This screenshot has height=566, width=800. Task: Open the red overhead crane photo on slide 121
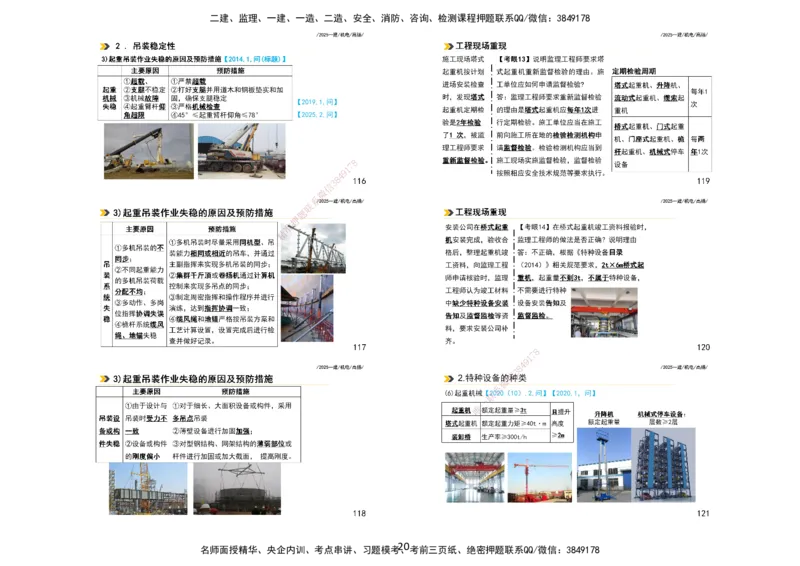tap(474, 477)
